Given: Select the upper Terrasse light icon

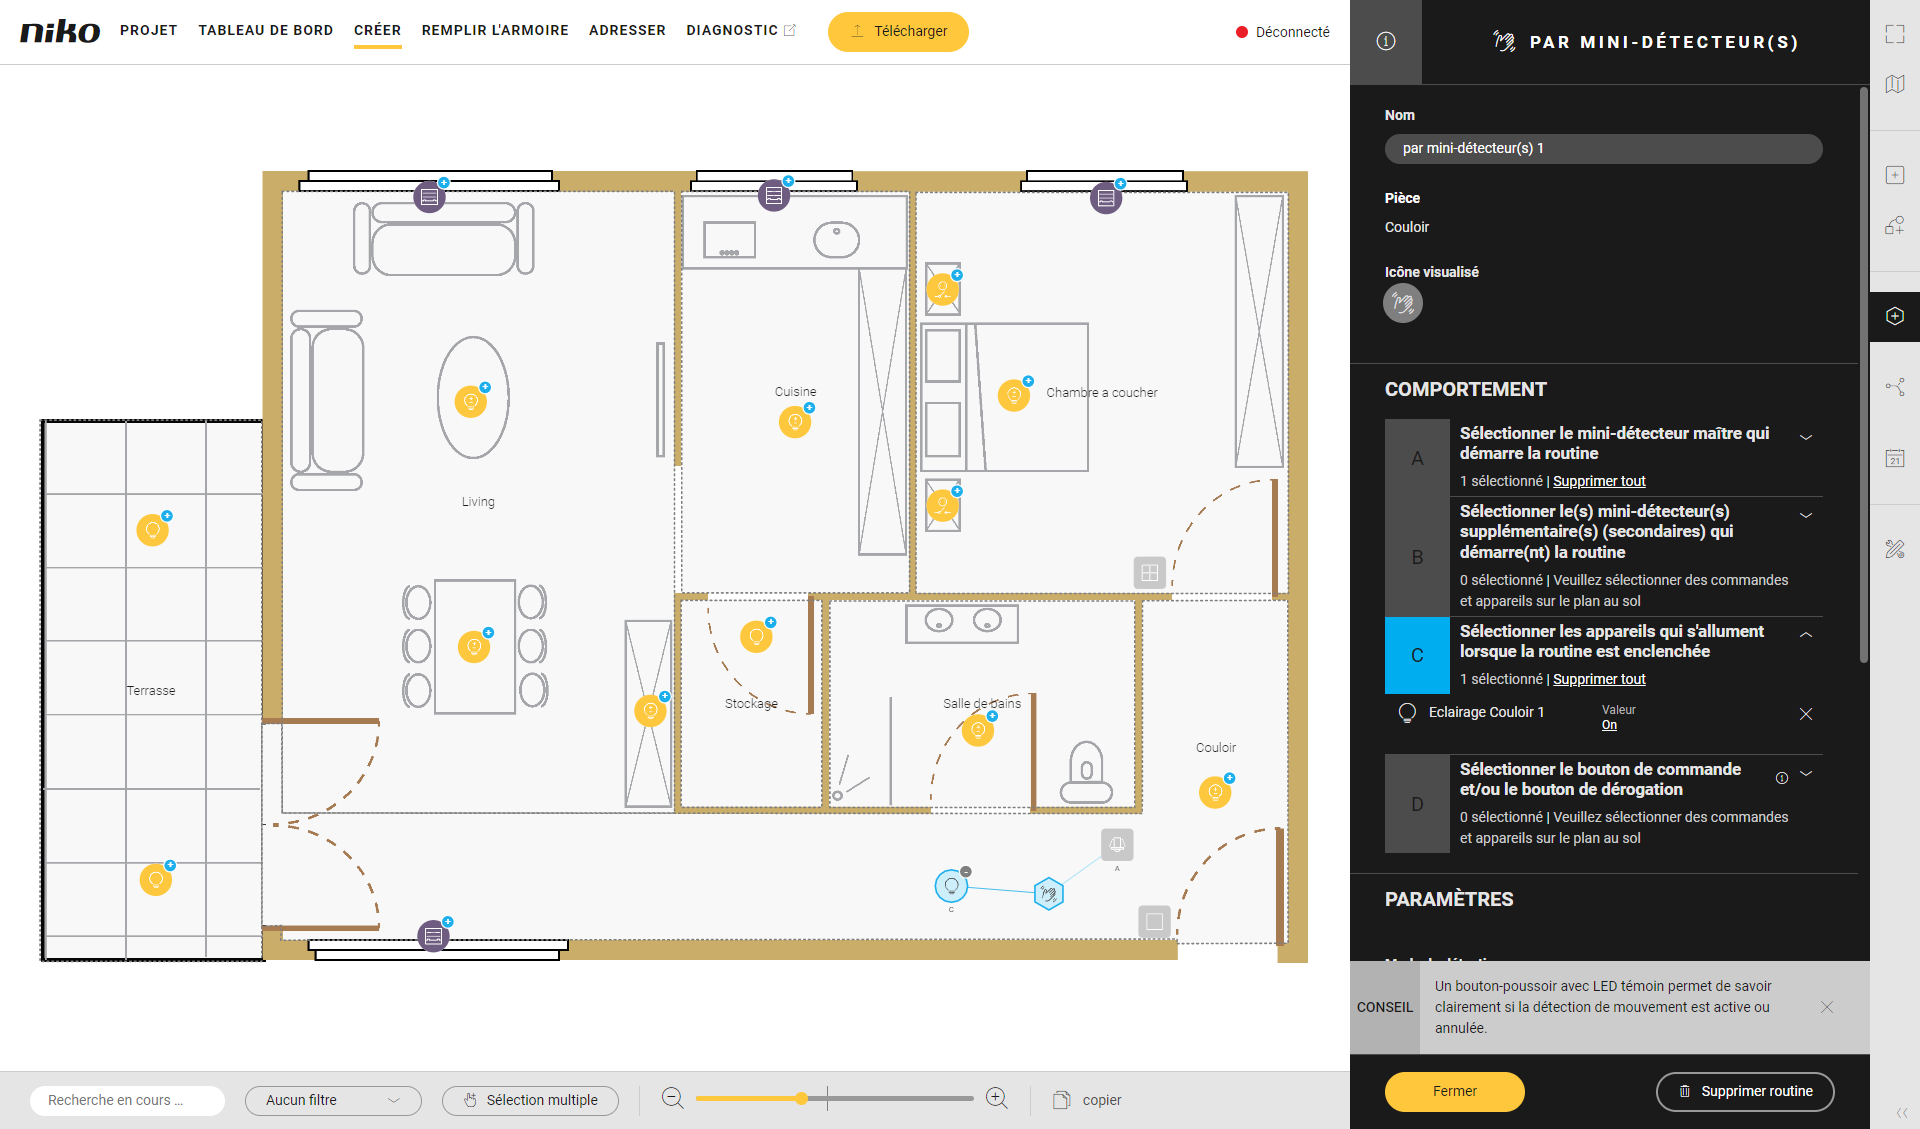Looking at the screenshot, I should point(153,529).
